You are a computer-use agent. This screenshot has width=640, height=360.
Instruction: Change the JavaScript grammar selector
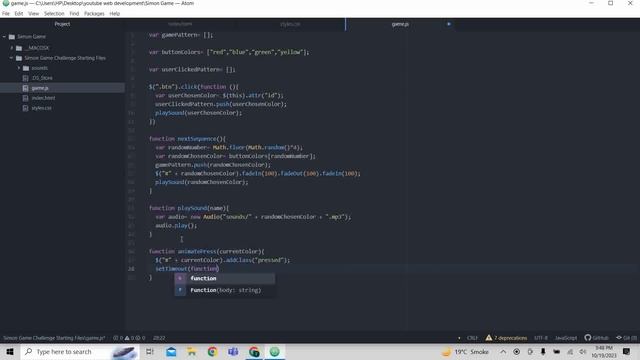(x=566, y=338)
